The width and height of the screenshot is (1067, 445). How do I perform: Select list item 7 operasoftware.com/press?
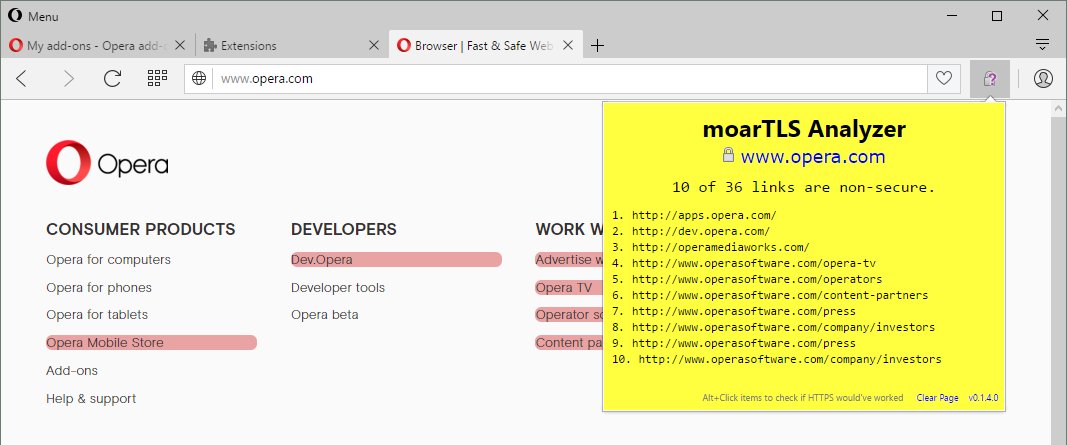click(744, 311)
